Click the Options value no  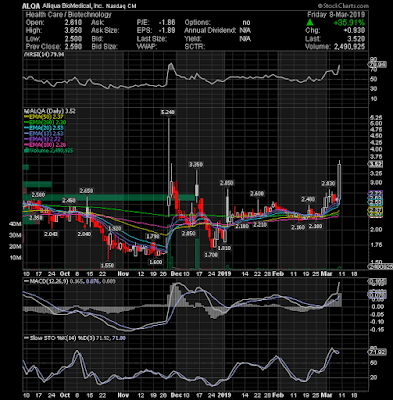tap(246, 23)
